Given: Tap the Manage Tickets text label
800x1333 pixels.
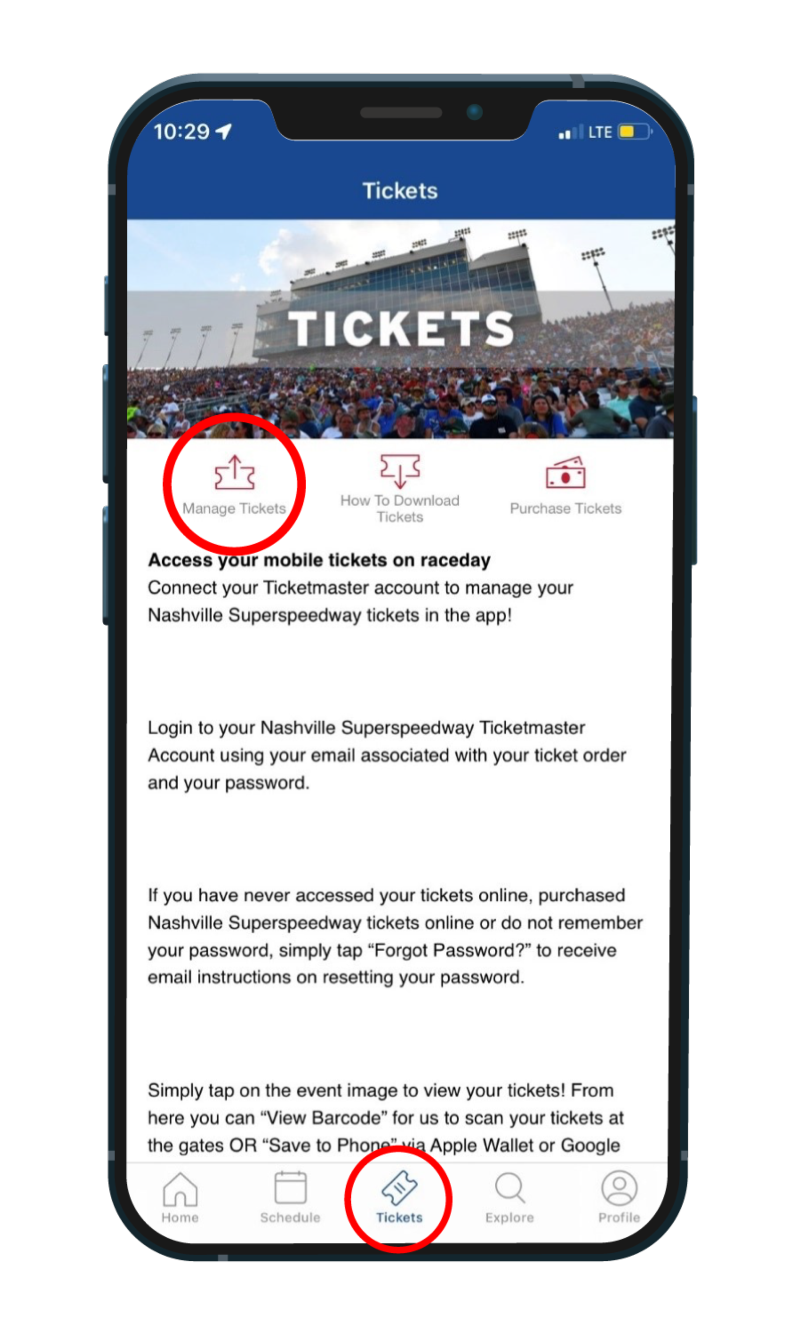Looking at the screenshot, I should coord(234,508).
